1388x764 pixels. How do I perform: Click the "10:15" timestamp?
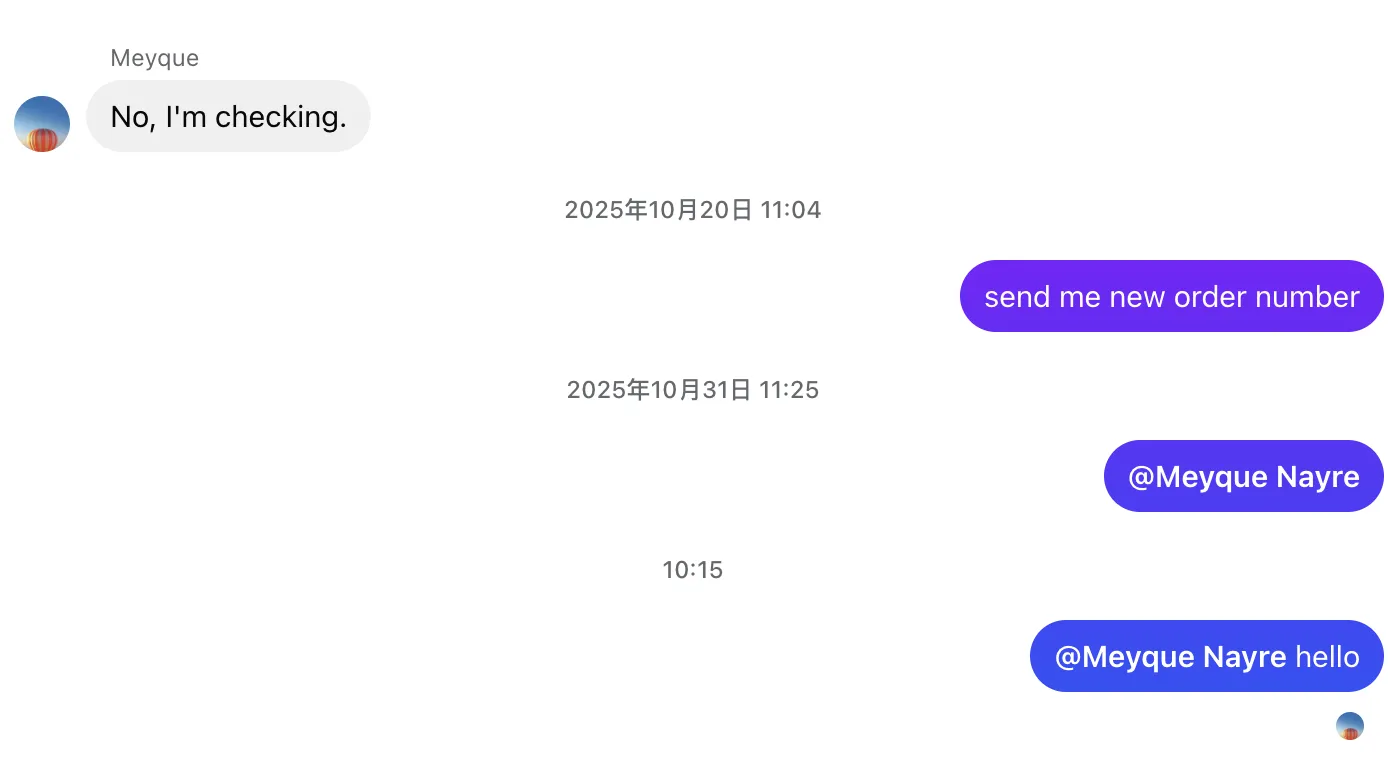(x=692, y=570)
